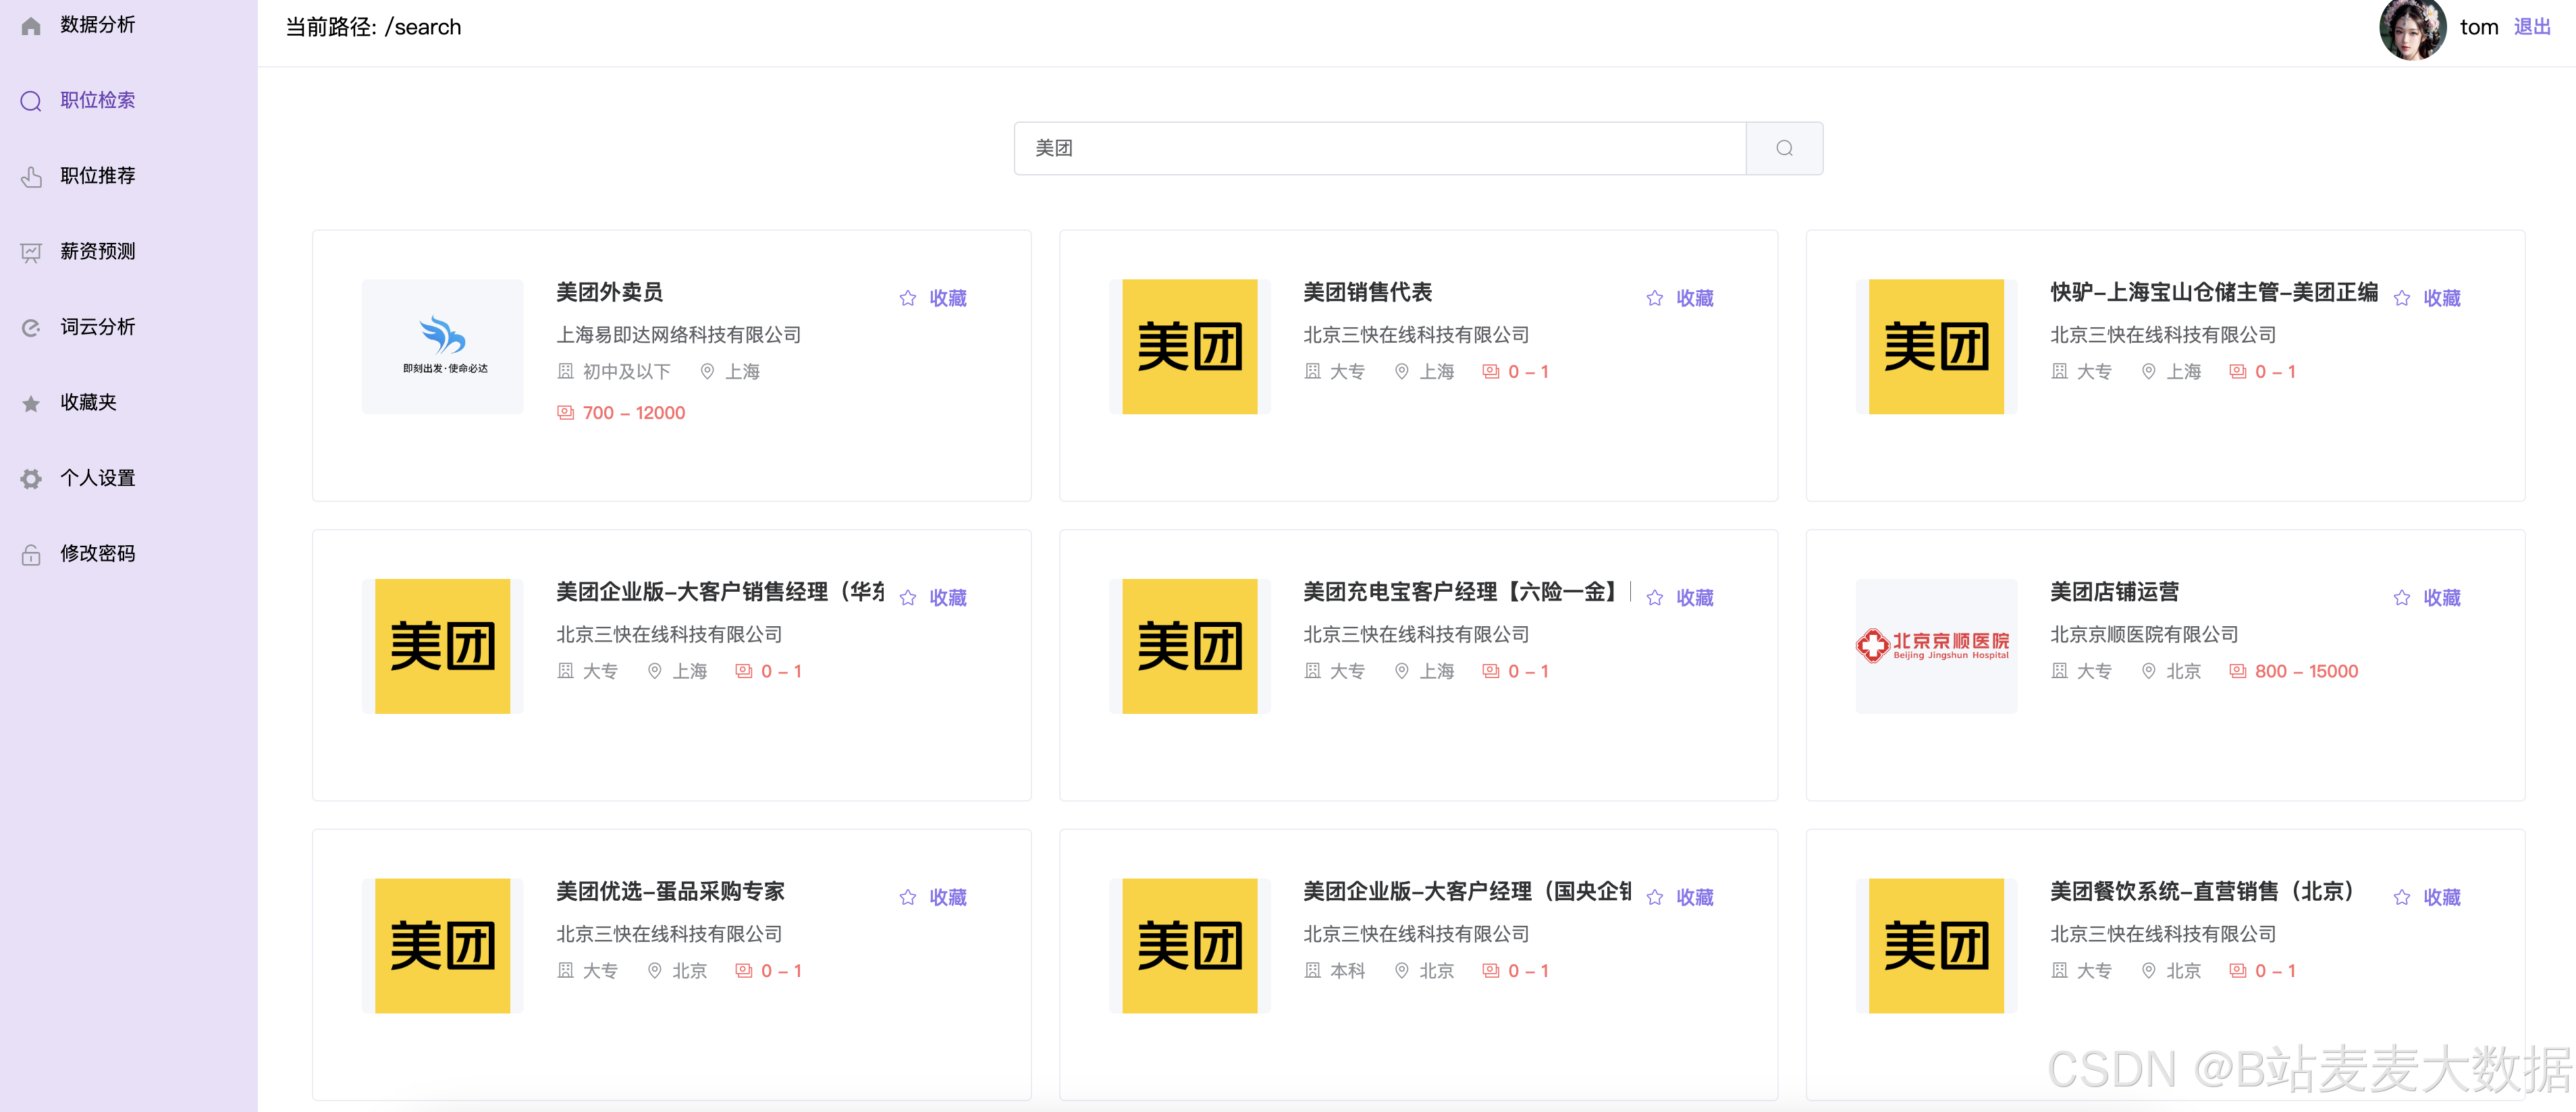This screenshot has width=2576, height=1112.
Task: Click 收藏 on 美团企业版-大客户销售经理 card
Action: tap(947, 598)
